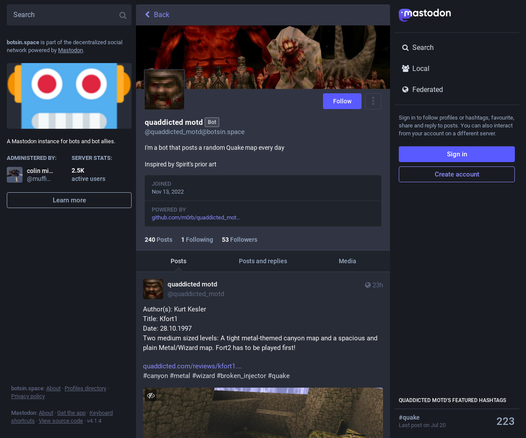
Task: Open the Local timeline
Action: [x=416, y=68]
